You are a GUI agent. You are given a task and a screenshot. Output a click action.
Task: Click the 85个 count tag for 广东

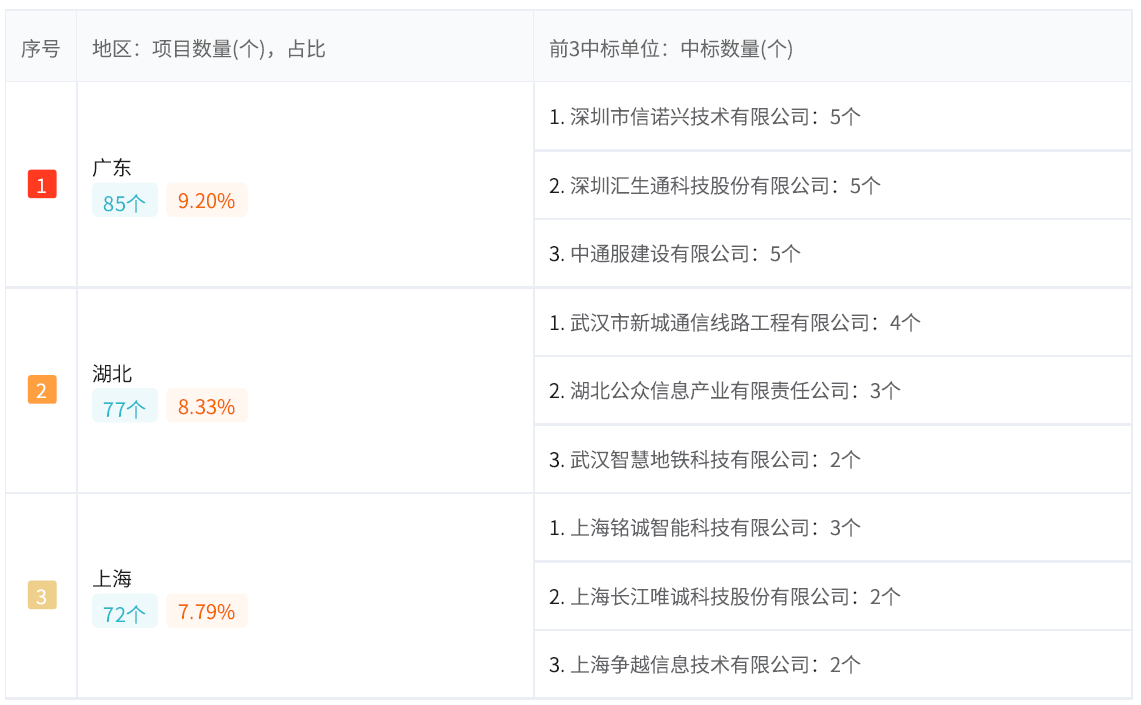pos(125,202)
